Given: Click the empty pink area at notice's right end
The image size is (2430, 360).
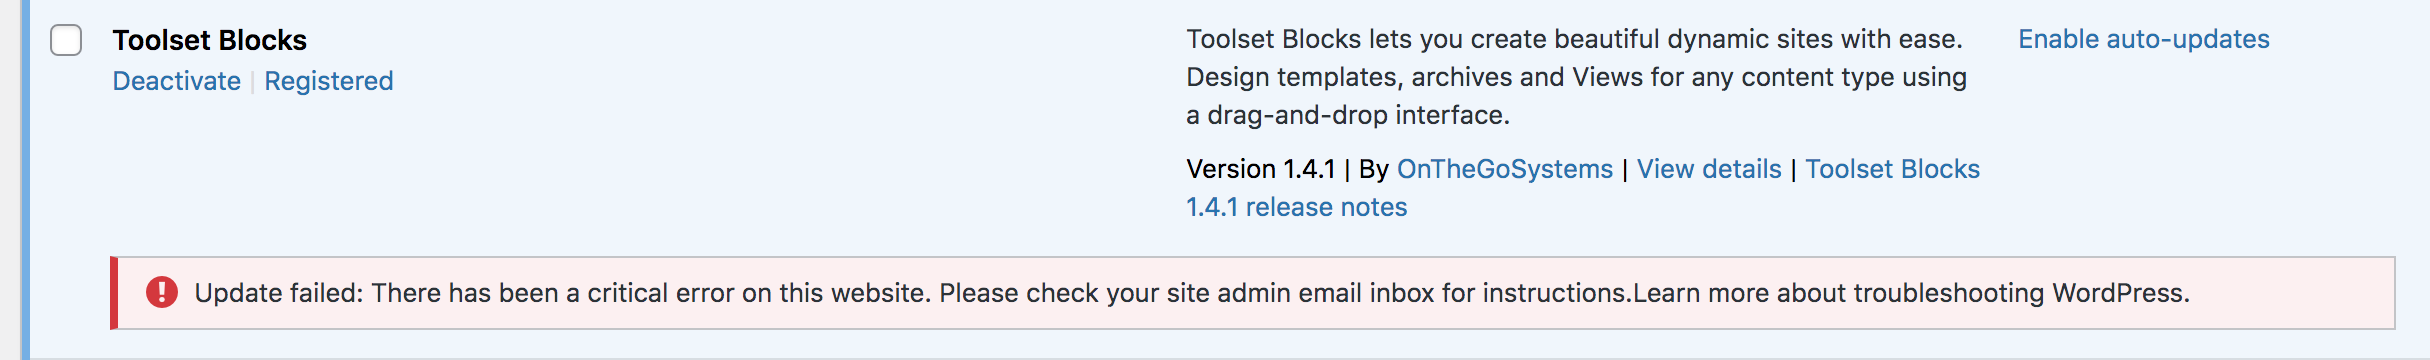Looking at the screenshot, I should pos(2290,293).
